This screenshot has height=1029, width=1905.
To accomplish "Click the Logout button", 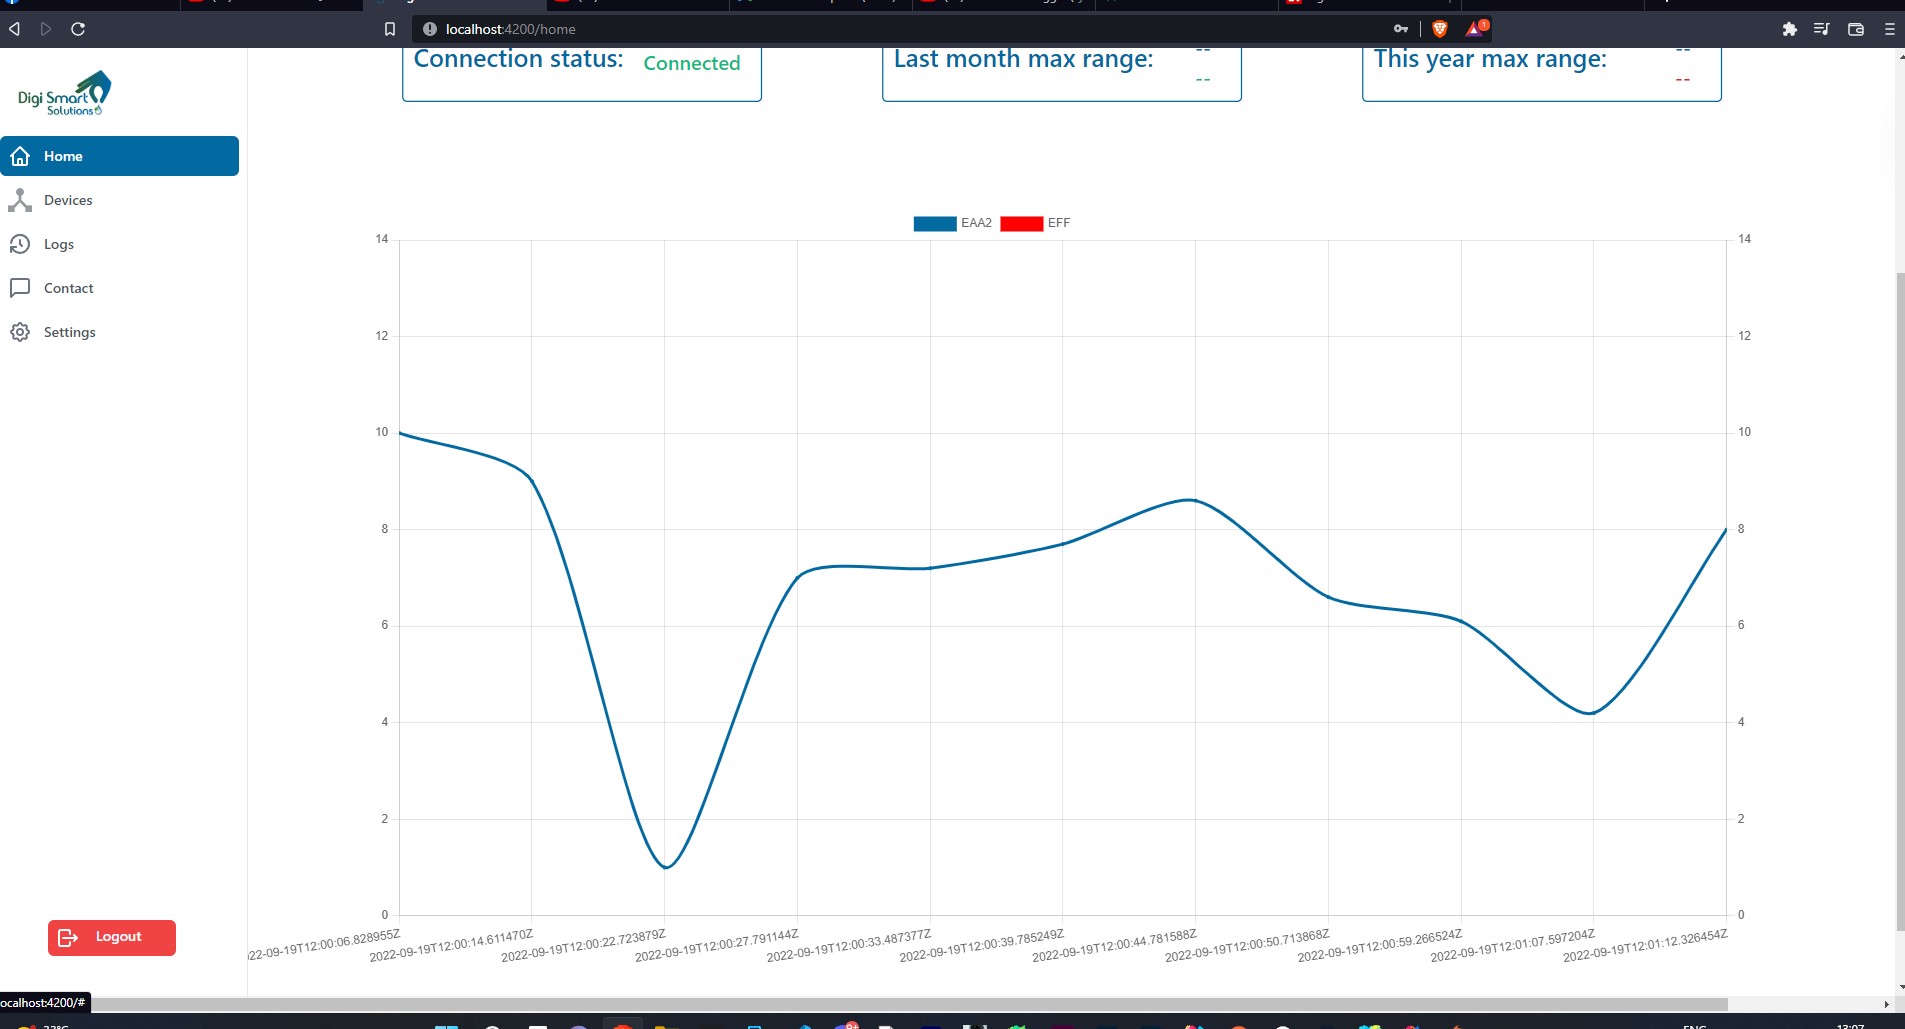I will 111,937.
